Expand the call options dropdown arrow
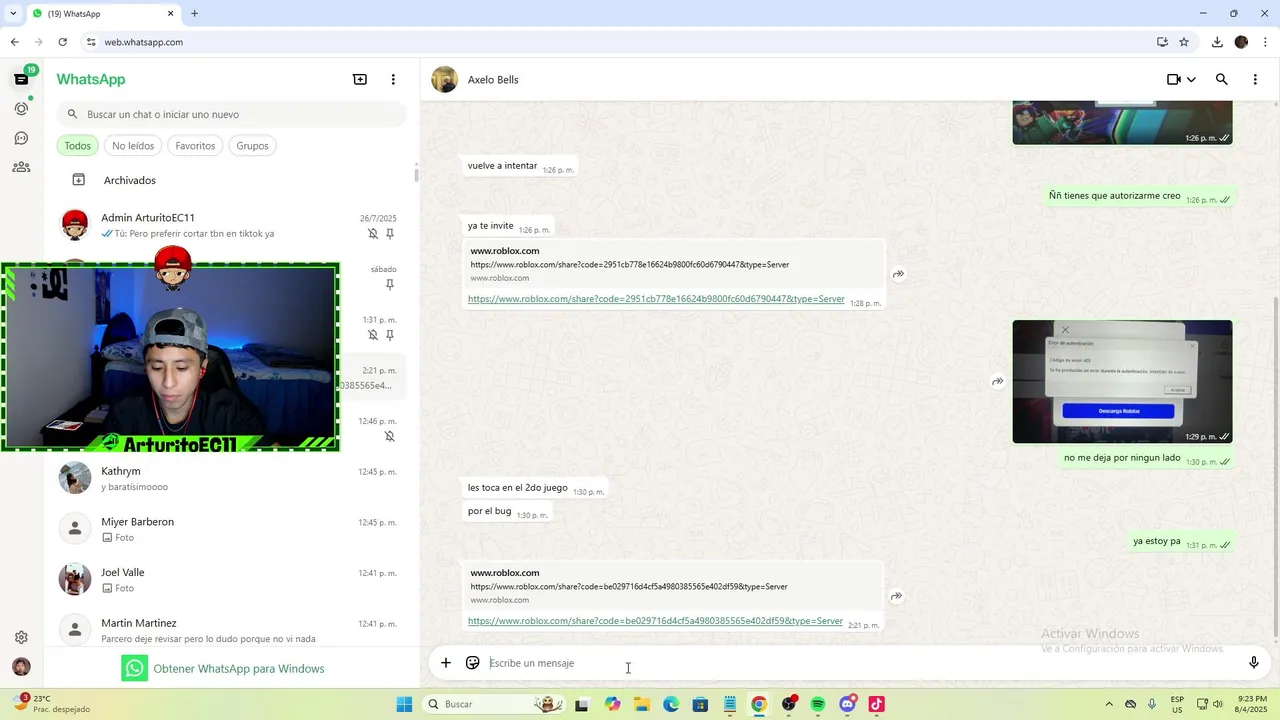The height and width of the screenshot is (720, 1280). [1191, 80]
